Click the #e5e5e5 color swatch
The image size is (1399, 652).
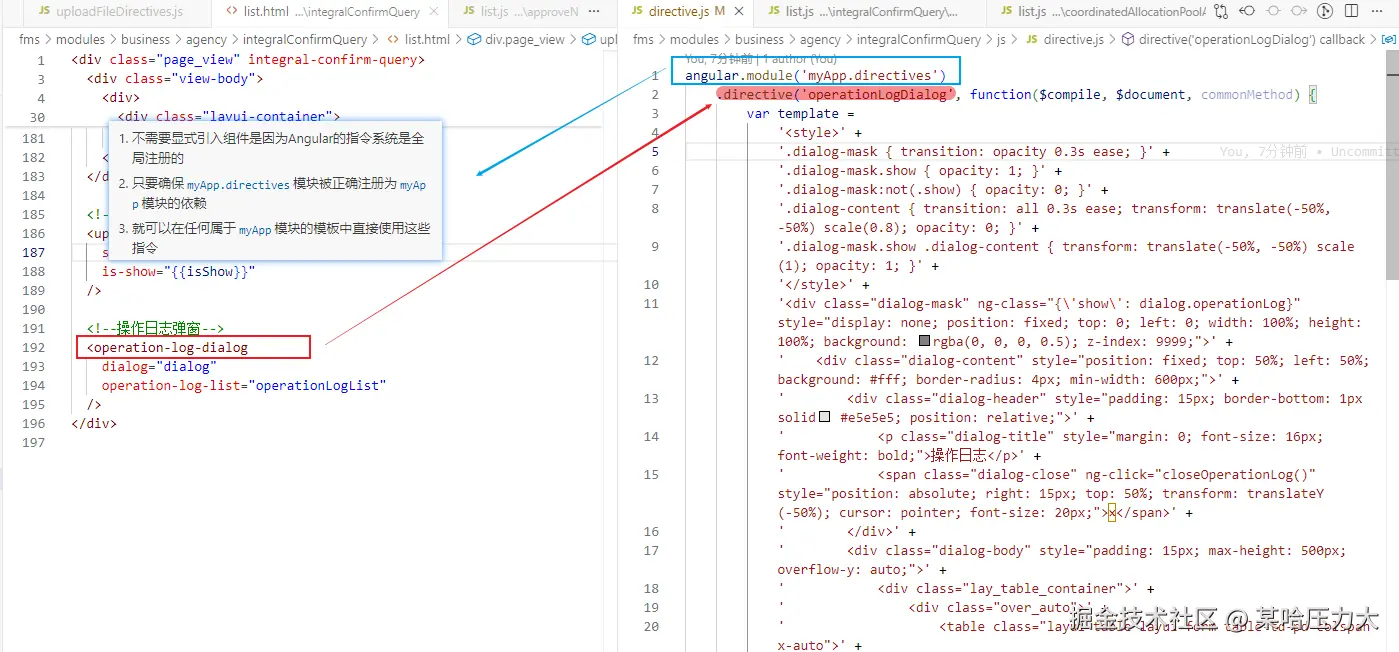(x=825, y=418)
